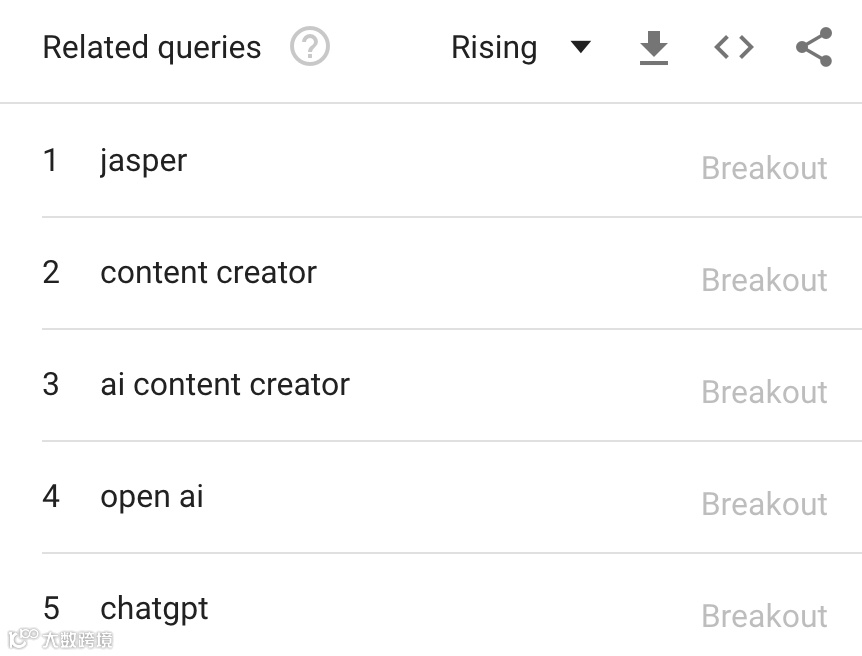
Task: Share the Related queries widget
Action: click(x=813, y=46)
